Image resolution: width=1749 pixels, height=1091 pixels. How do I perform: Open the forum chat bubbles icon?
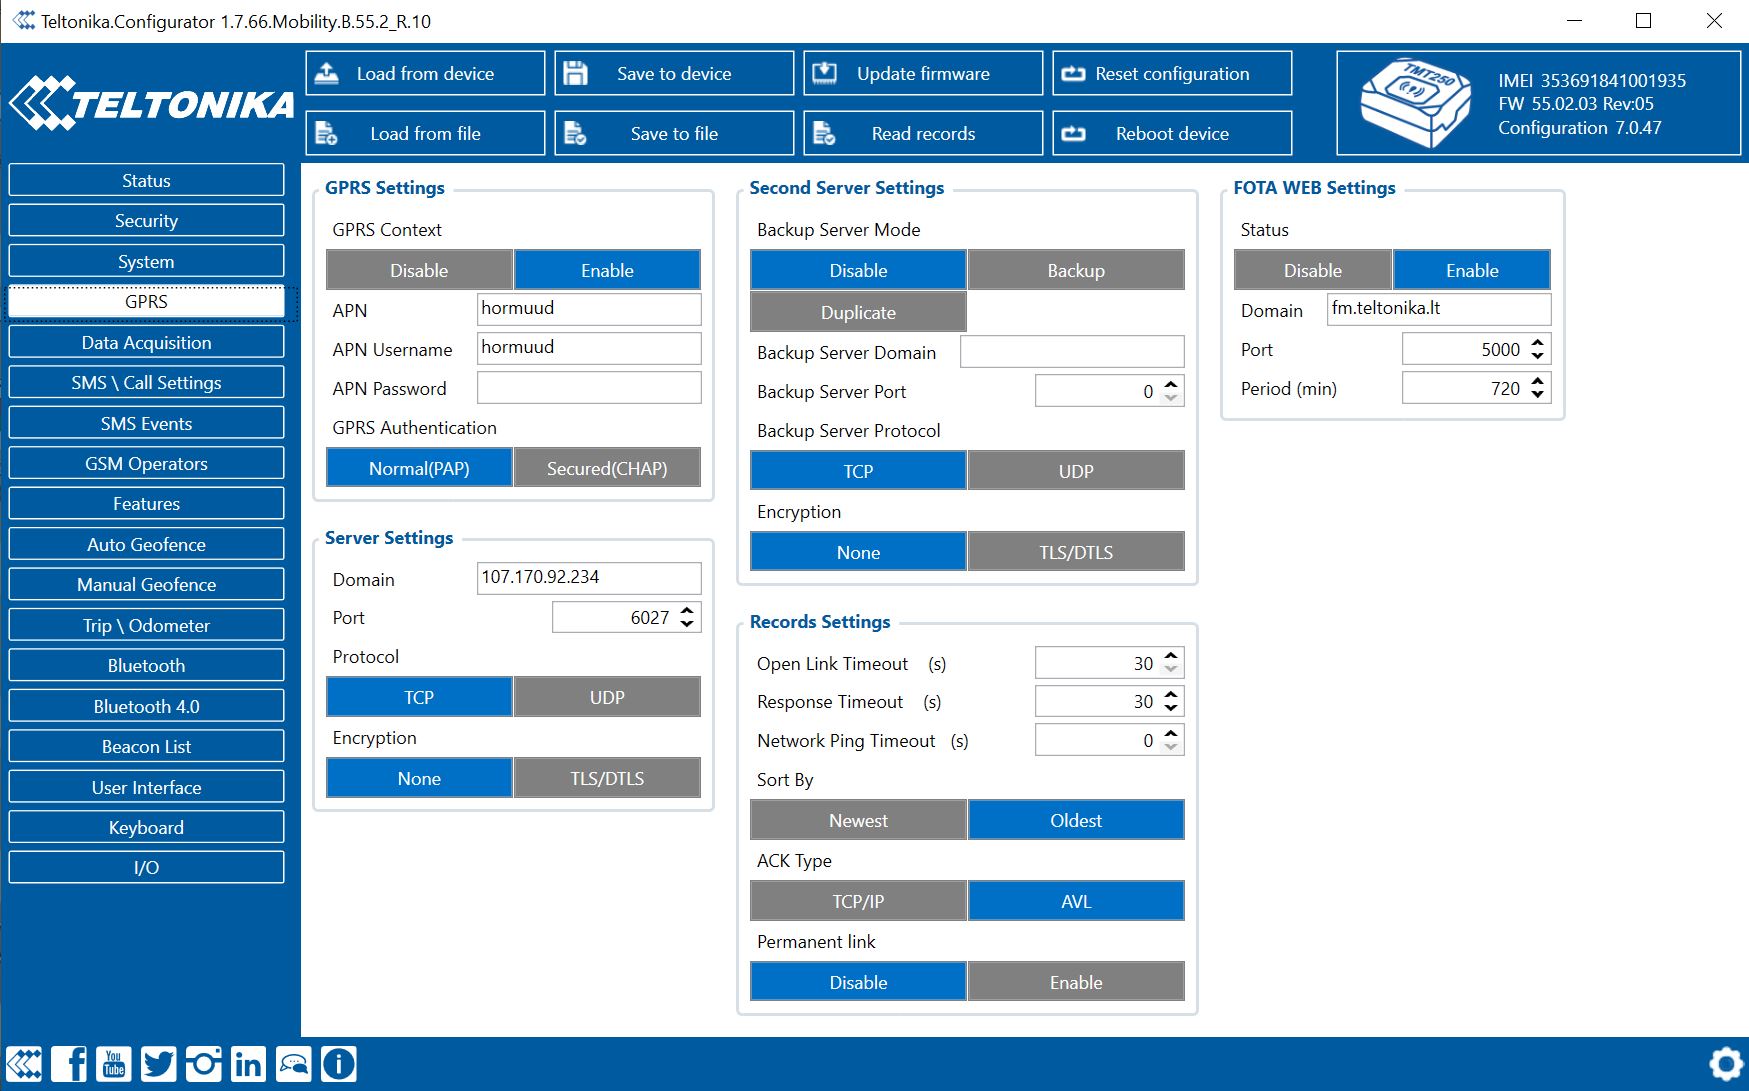(294, 1064)
